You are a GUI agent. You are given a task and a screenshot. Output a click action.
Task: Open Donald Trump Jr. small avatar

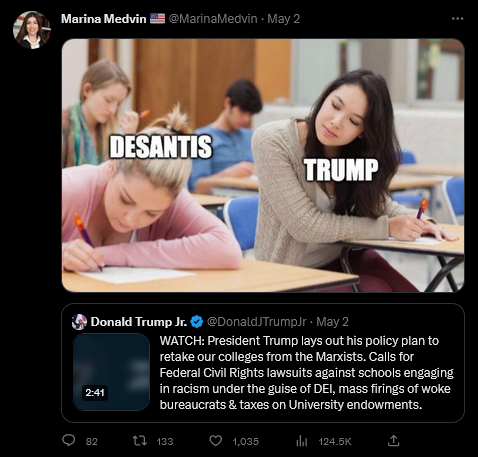click(79, 322)
